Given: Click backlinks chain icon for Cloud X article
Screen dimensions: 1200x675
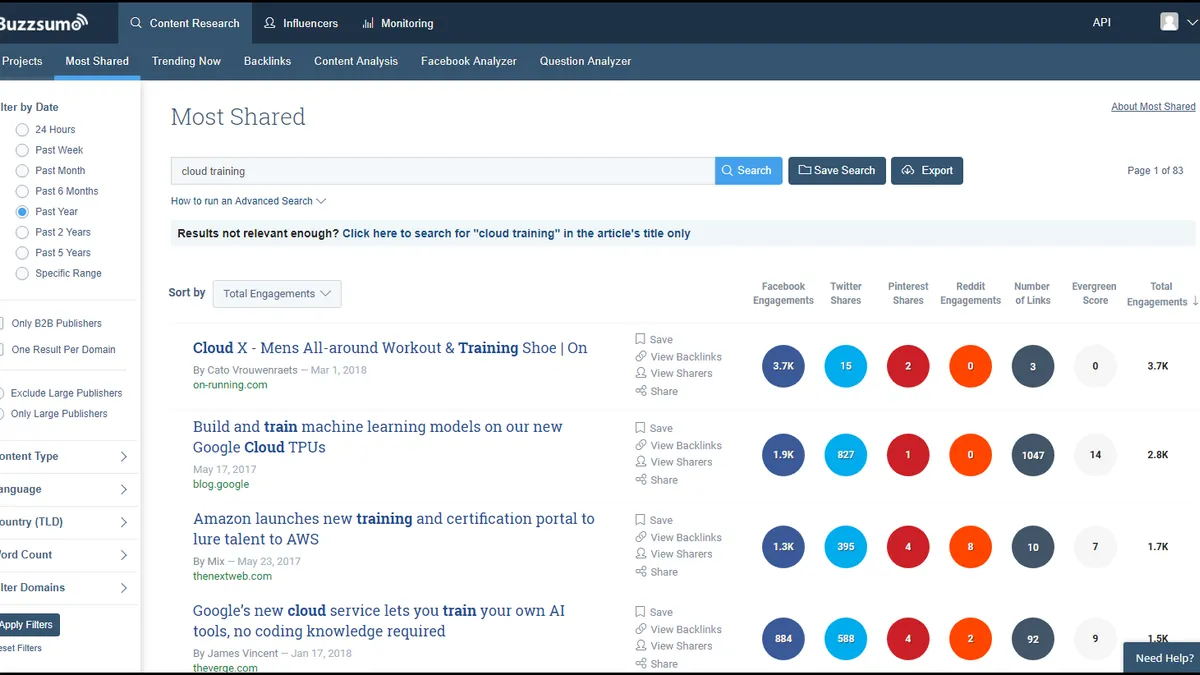Looking at the screenshot, I should click(640, 356).
